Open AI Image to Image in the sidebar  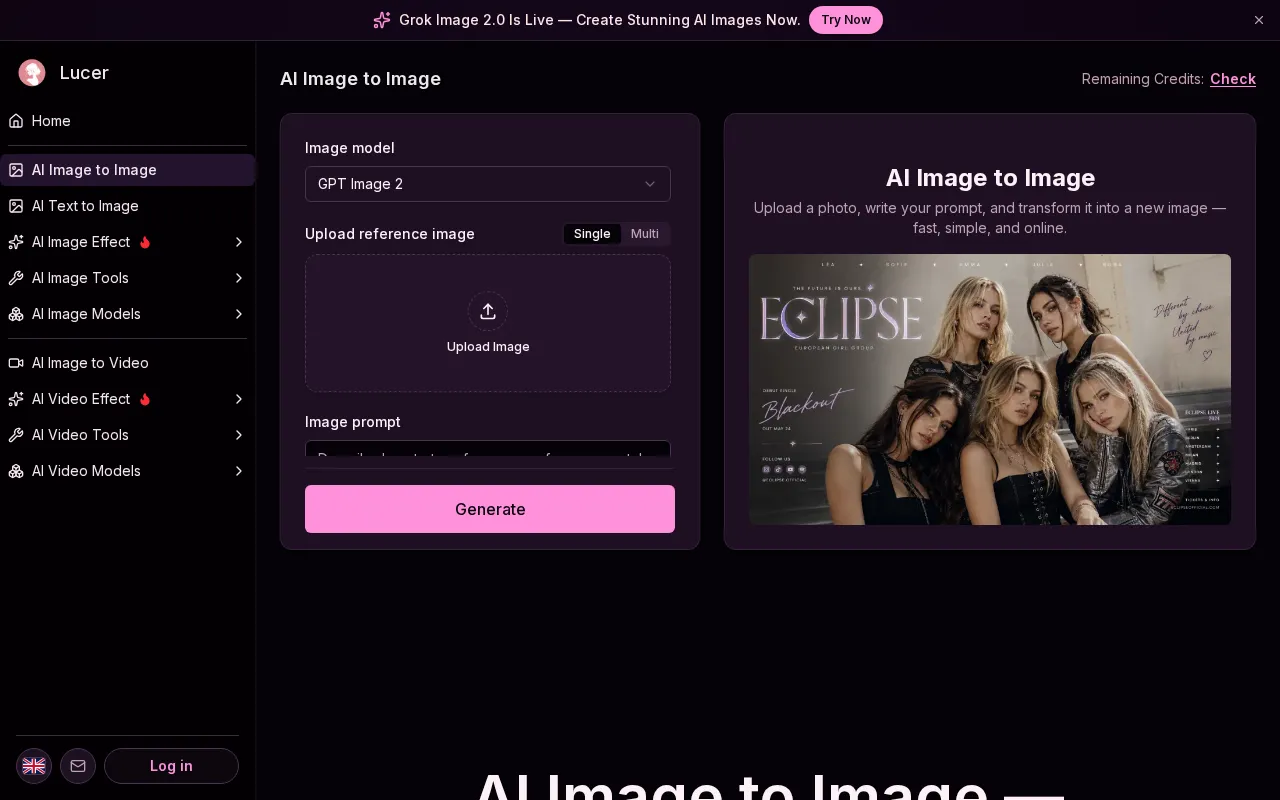(127, 170)
